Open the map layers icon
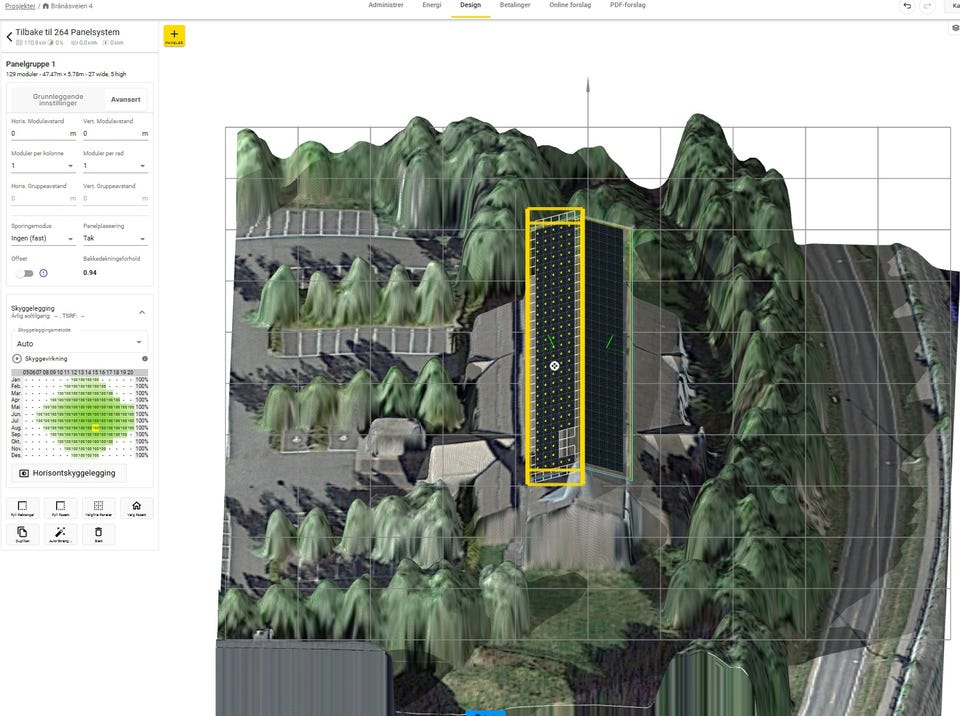 tap(954, 28)
